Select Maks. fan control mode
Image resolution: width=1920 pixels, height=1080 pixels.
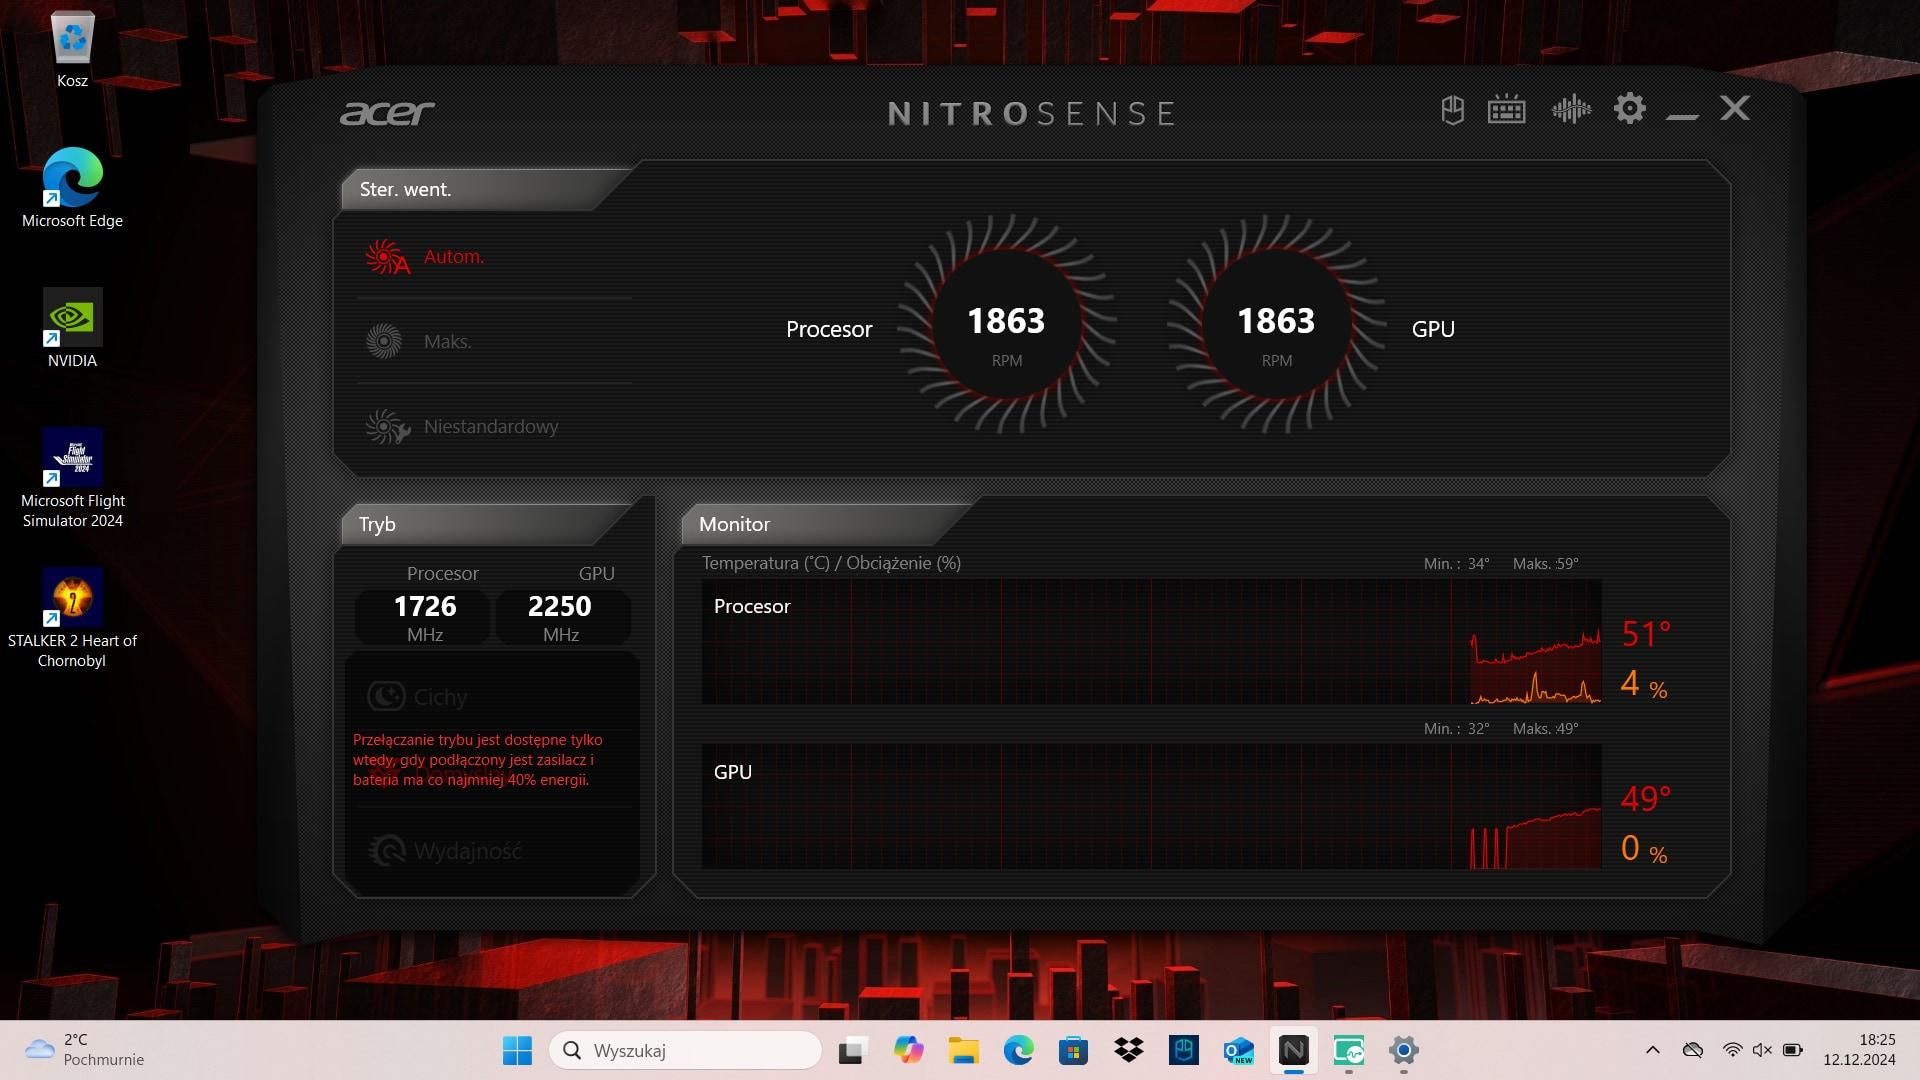[x=447, y=342]
